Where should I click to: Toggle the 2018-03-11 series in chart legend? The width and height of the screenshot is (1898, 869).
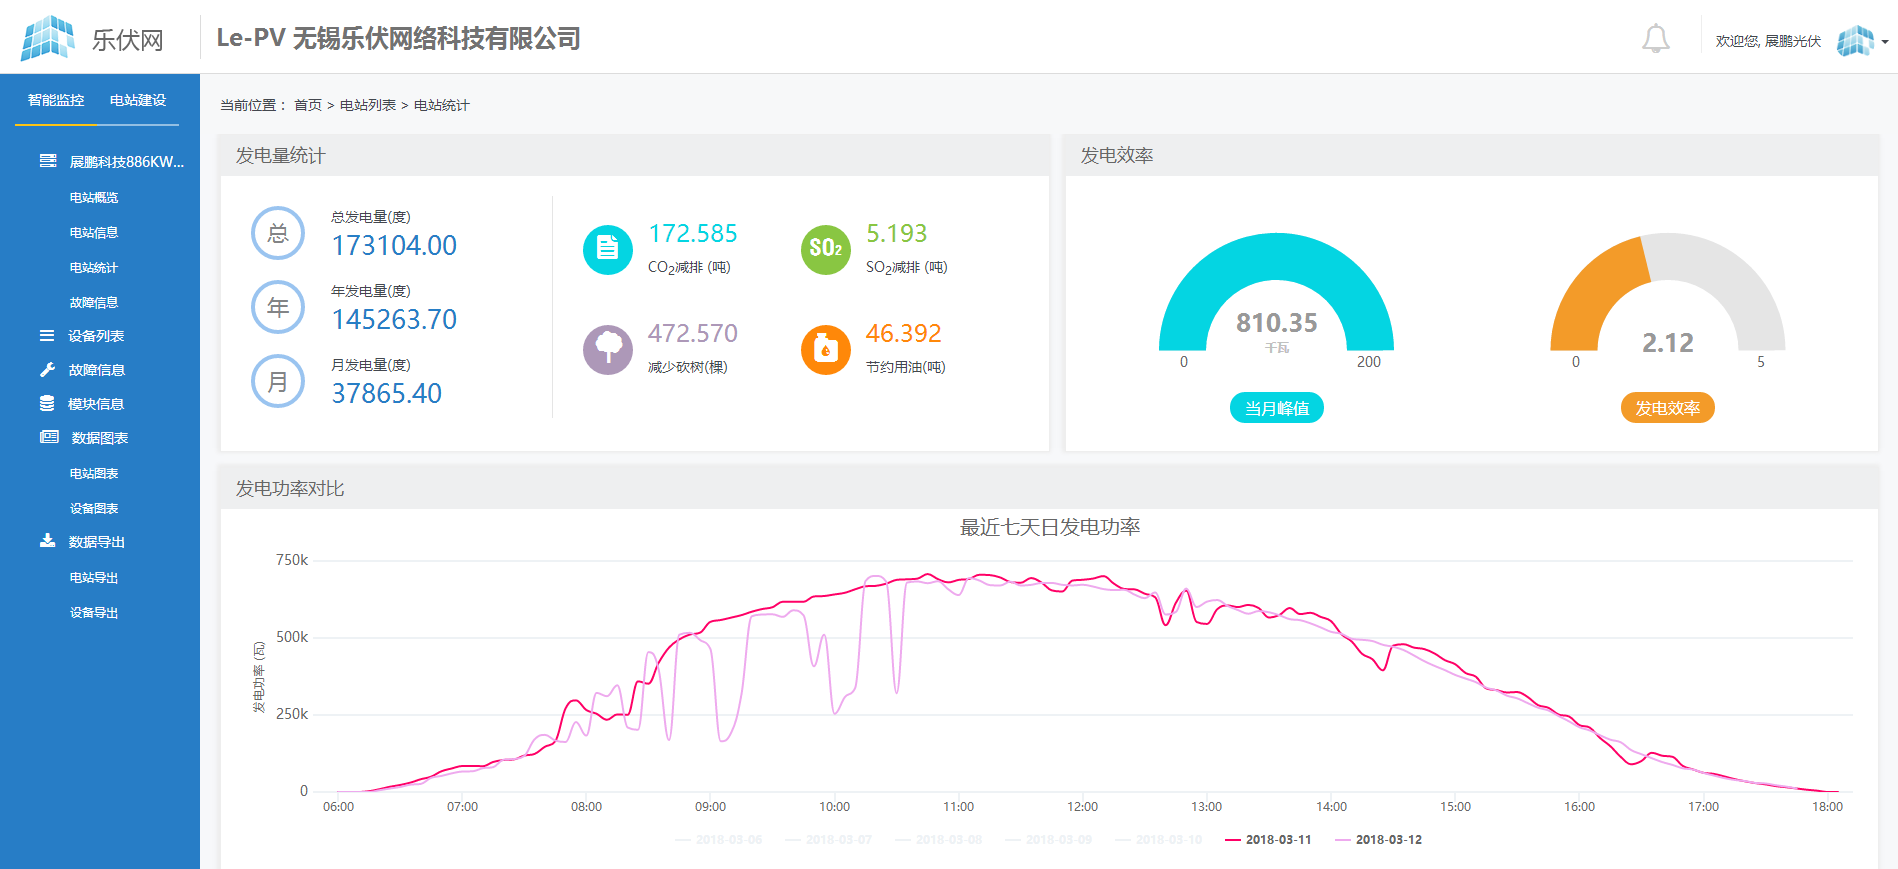pos(1268,840)
